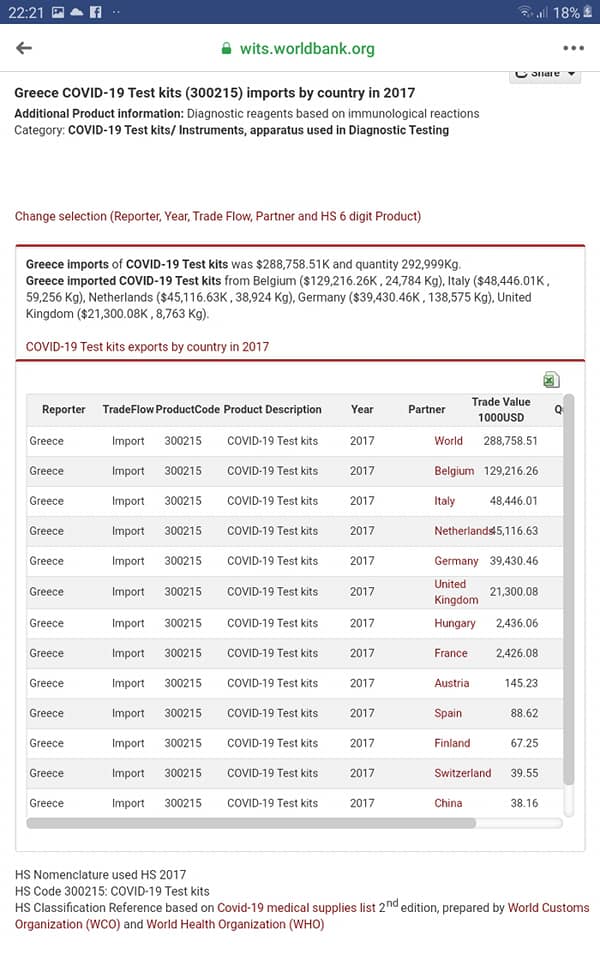Screen dimensions: 600x960
Task: Tap the battery icon in status bar
Action: tap(588, 12)
